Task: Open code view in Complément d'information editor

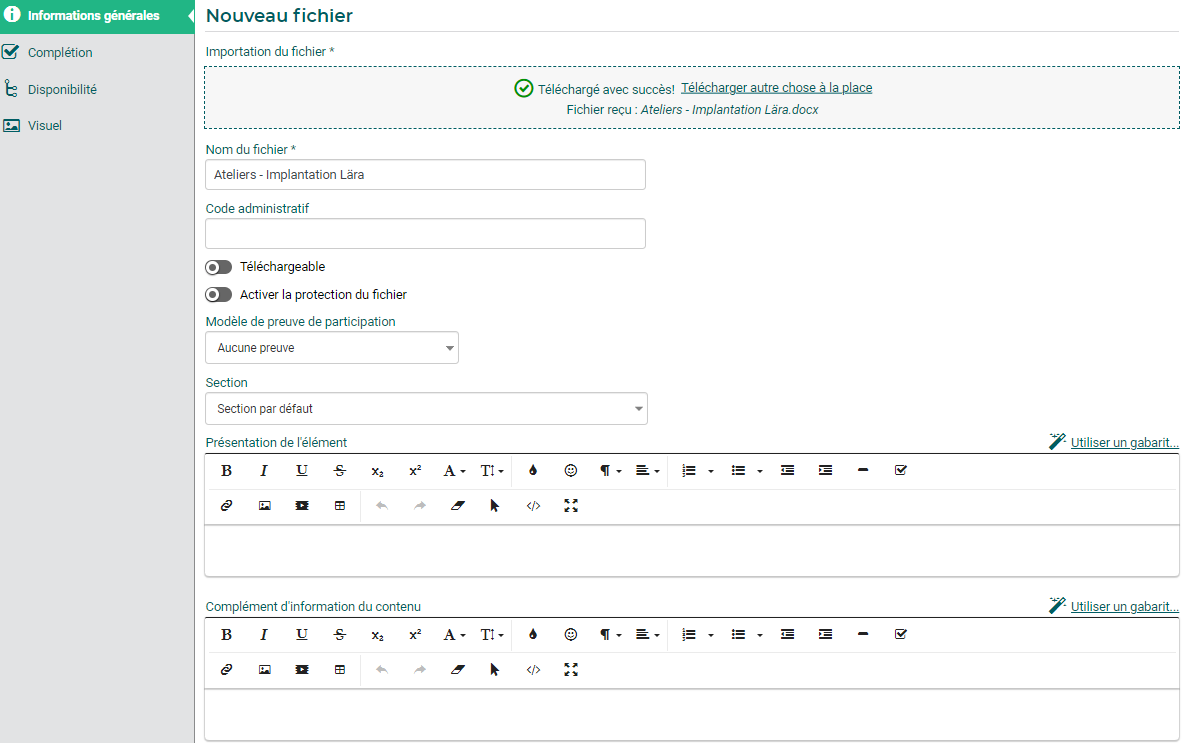Action: pos(533,670)
